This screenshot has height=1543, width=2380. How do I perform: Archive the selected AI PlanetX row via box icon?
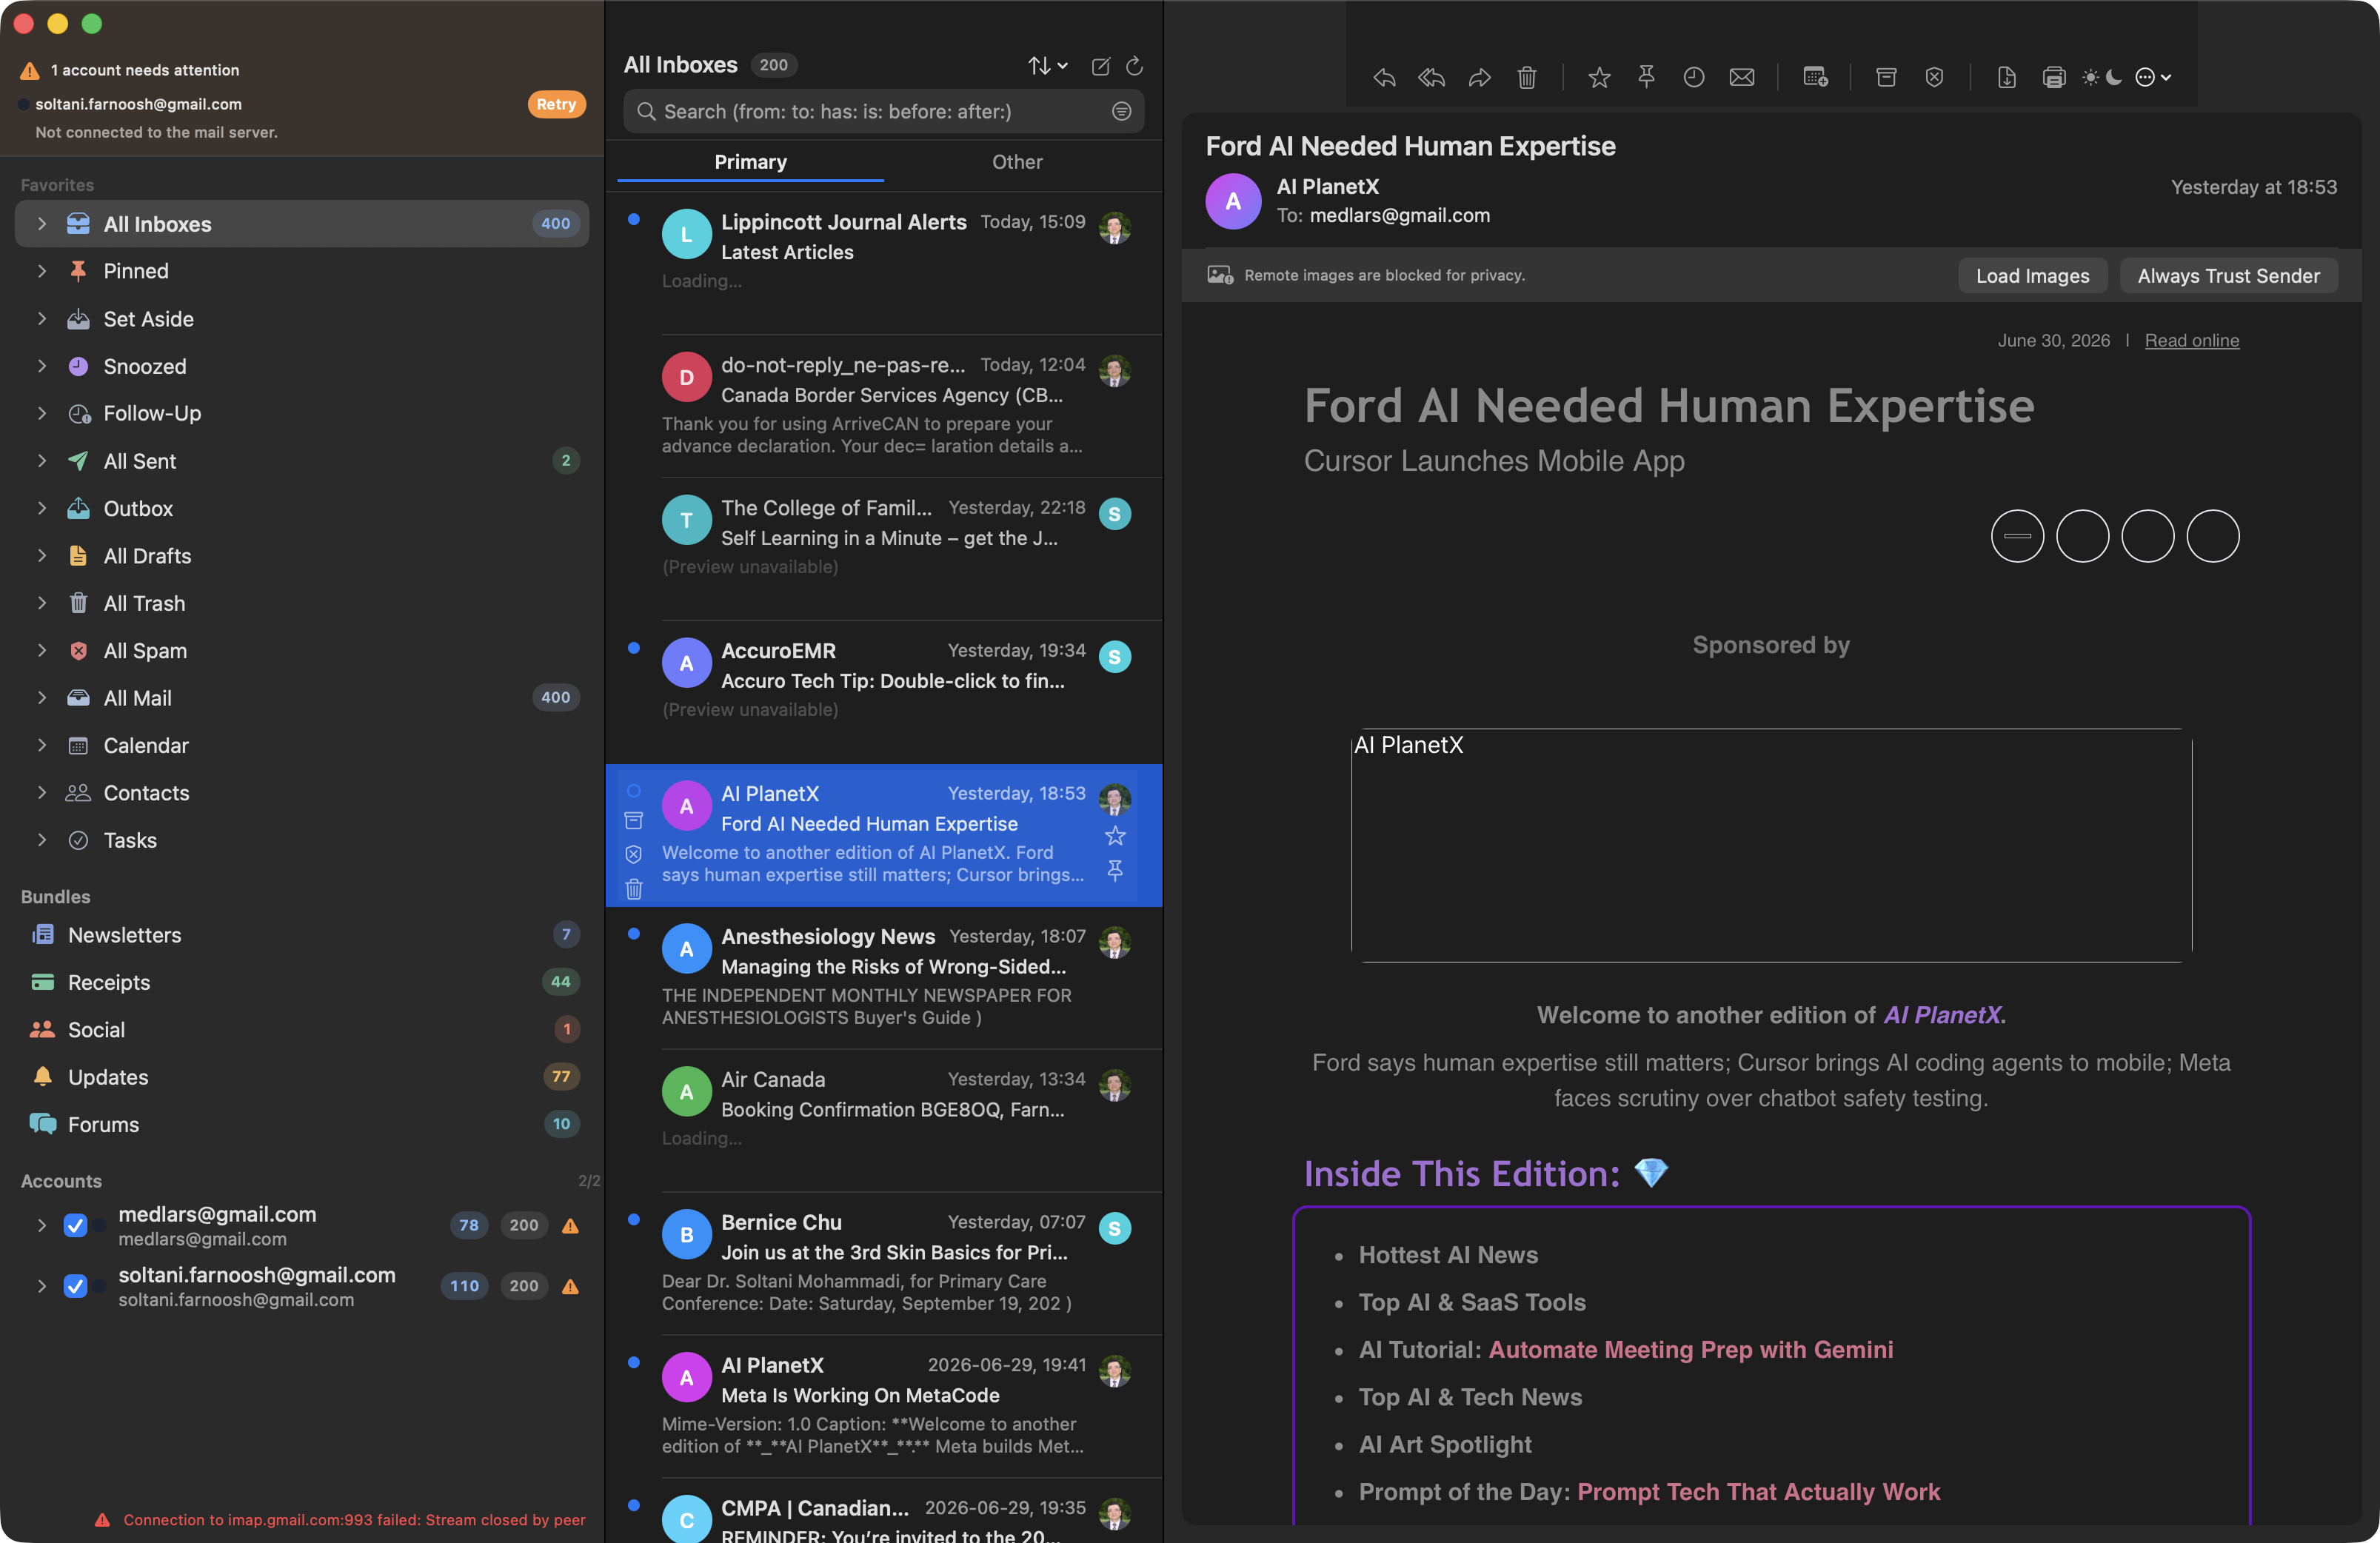coord(633,821)
